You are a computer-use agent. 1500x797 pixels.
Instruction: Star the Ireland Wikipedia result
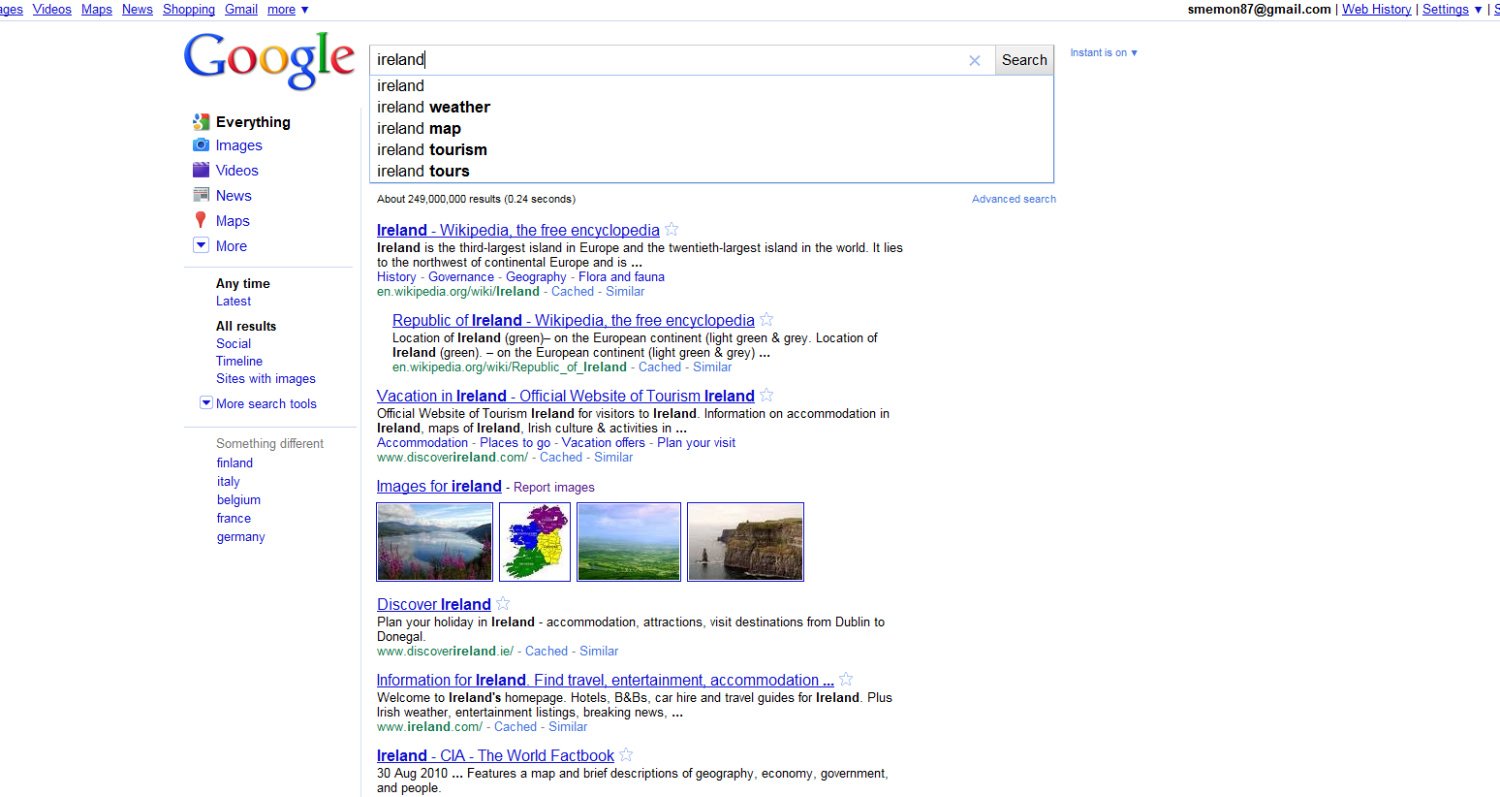pyautogui.click(x=672, y=229)
